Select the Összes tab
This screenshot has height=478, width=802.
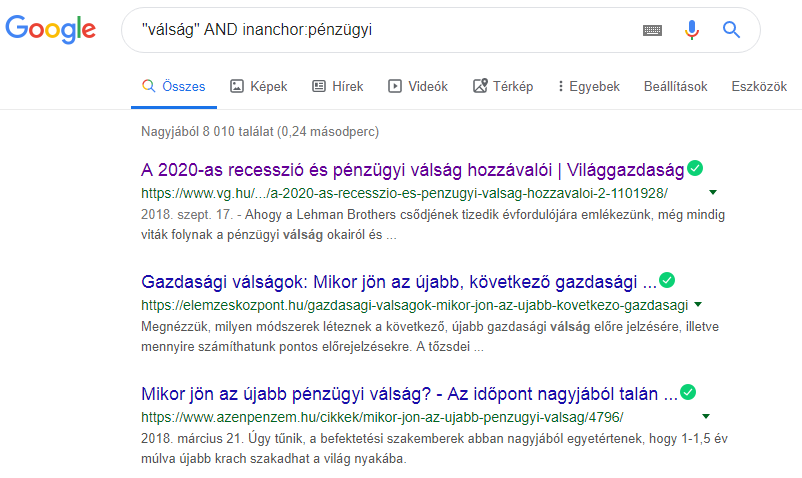tap(174, 86)
